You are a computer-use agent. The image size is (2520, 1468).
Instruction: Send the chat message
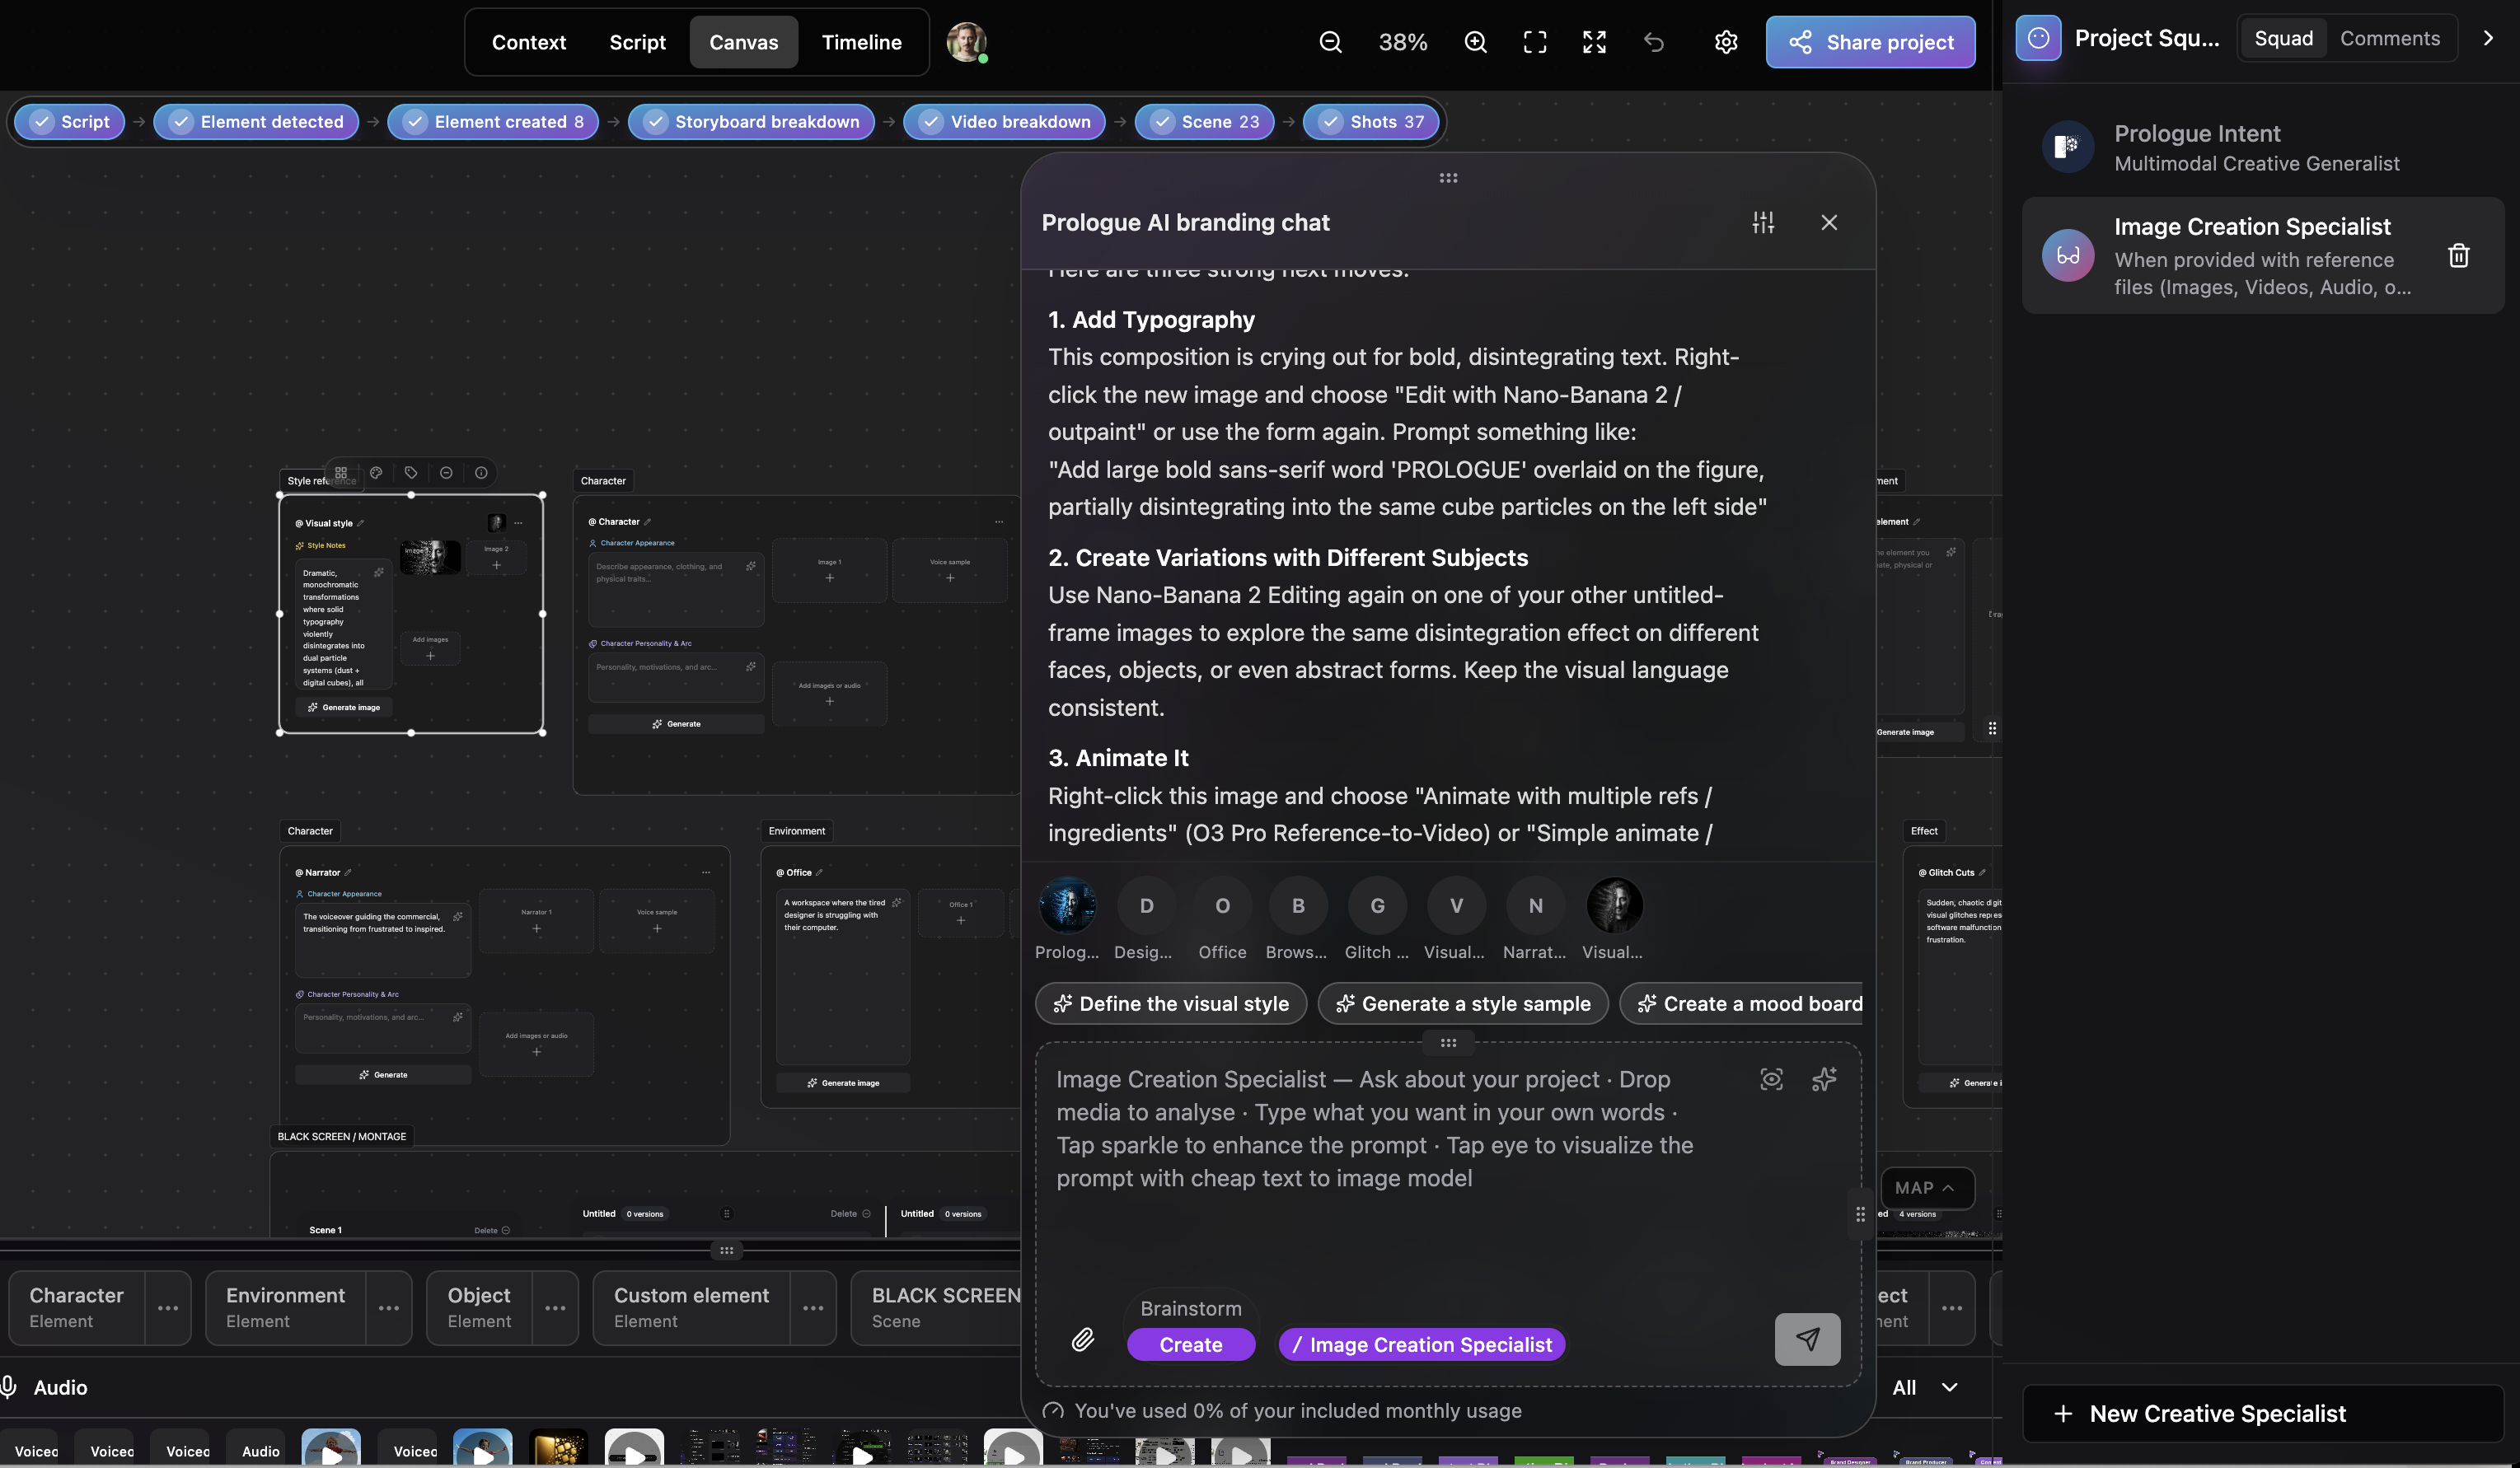coord(1807,1339)
